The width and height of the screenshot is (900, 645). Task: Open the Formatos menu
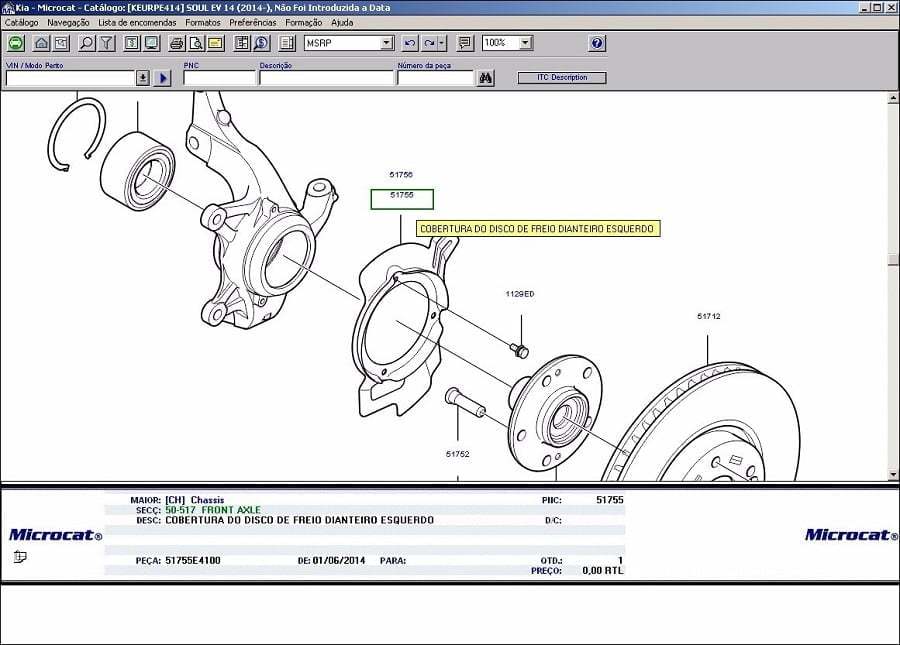click(203, 22)
